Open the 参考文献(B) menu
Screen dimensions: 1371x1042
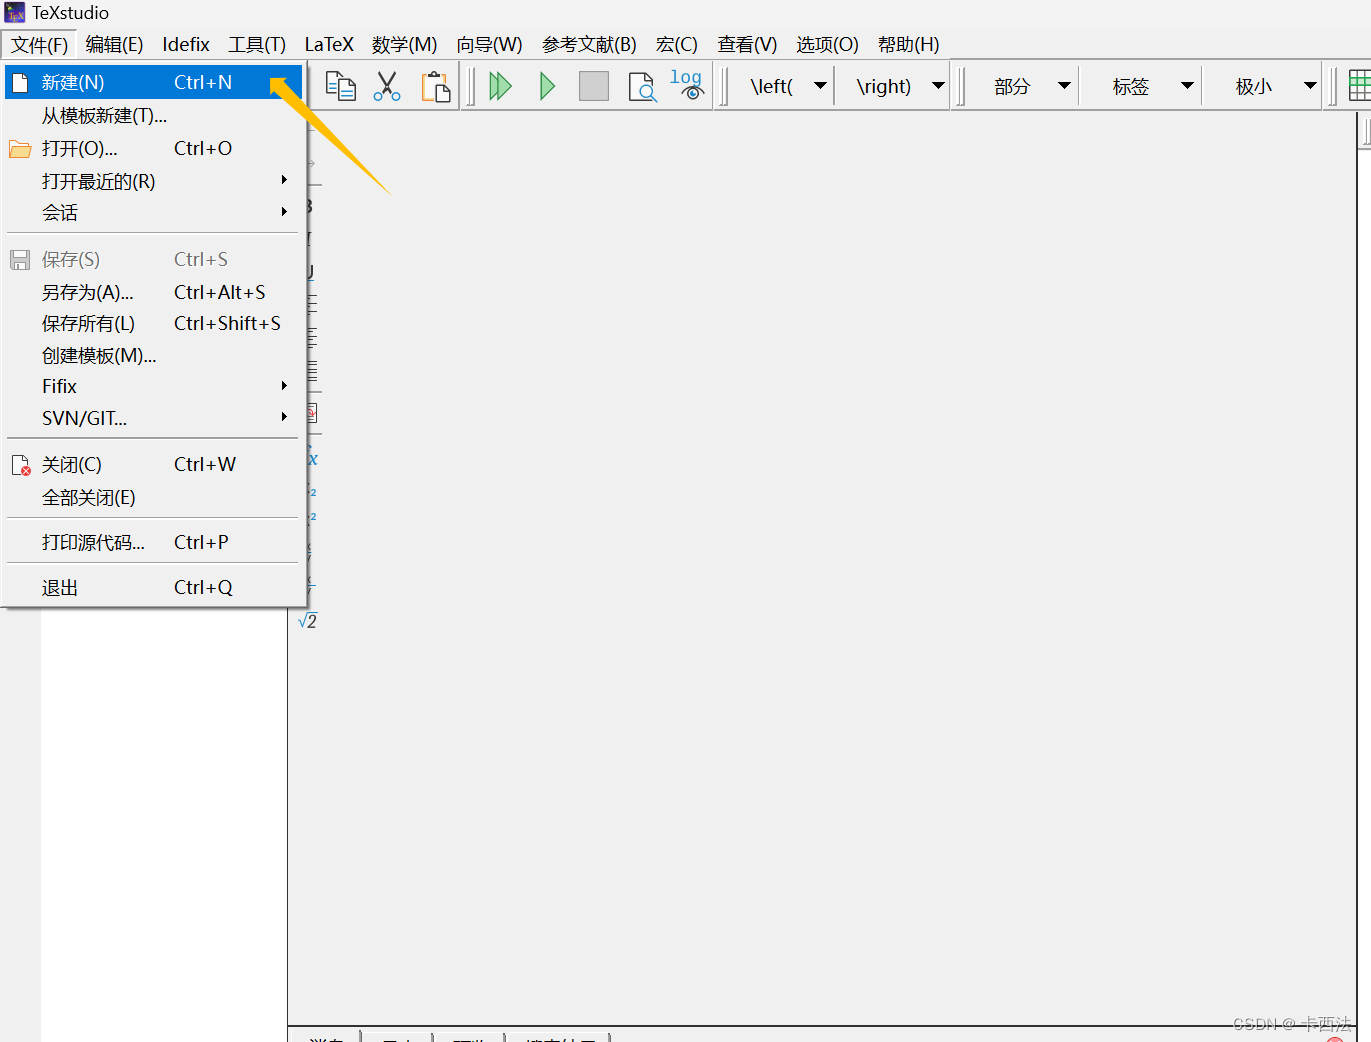[x=589, y=45]
